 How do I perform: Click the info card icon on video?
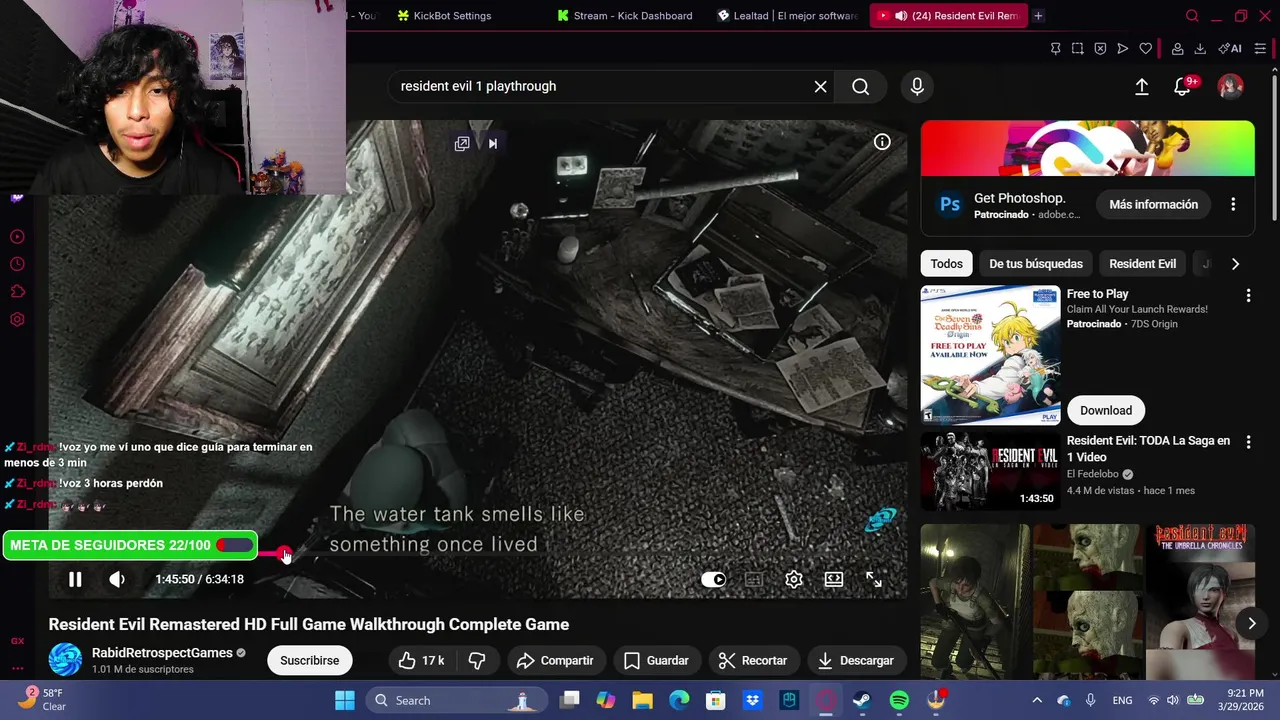click(882, 142)
